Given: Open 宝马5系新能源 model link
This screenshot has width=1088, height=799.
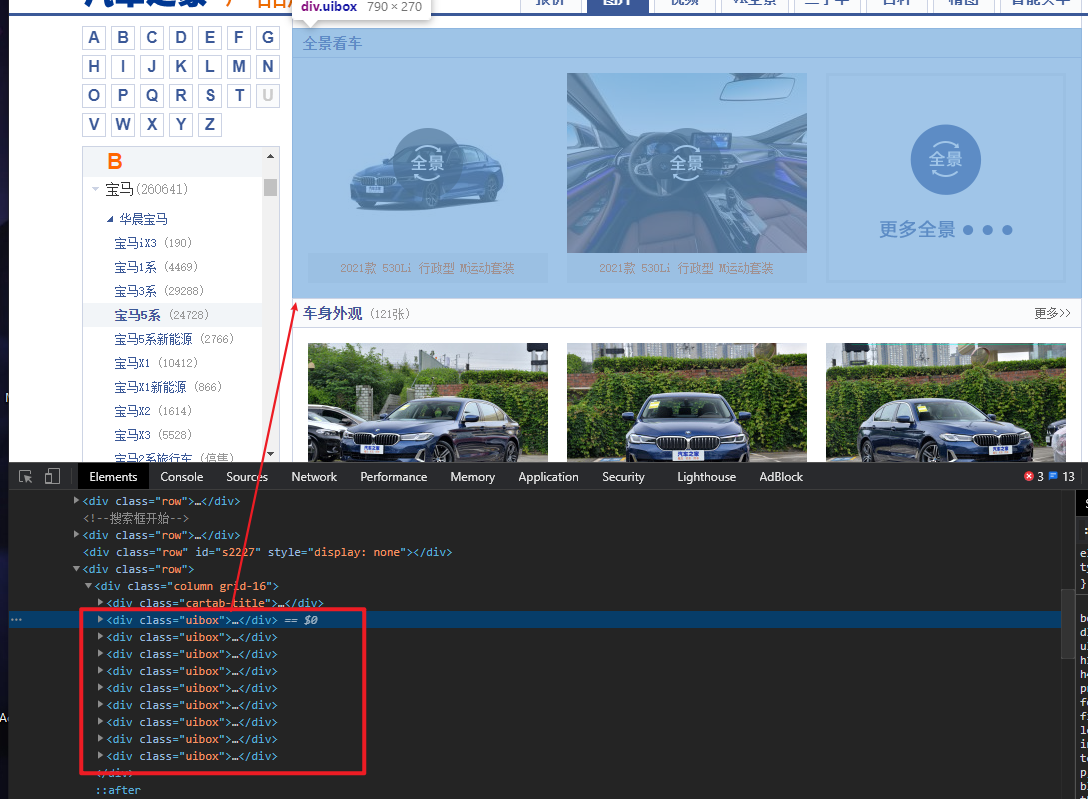Looking at the screenshot, I should coord(153,338).
